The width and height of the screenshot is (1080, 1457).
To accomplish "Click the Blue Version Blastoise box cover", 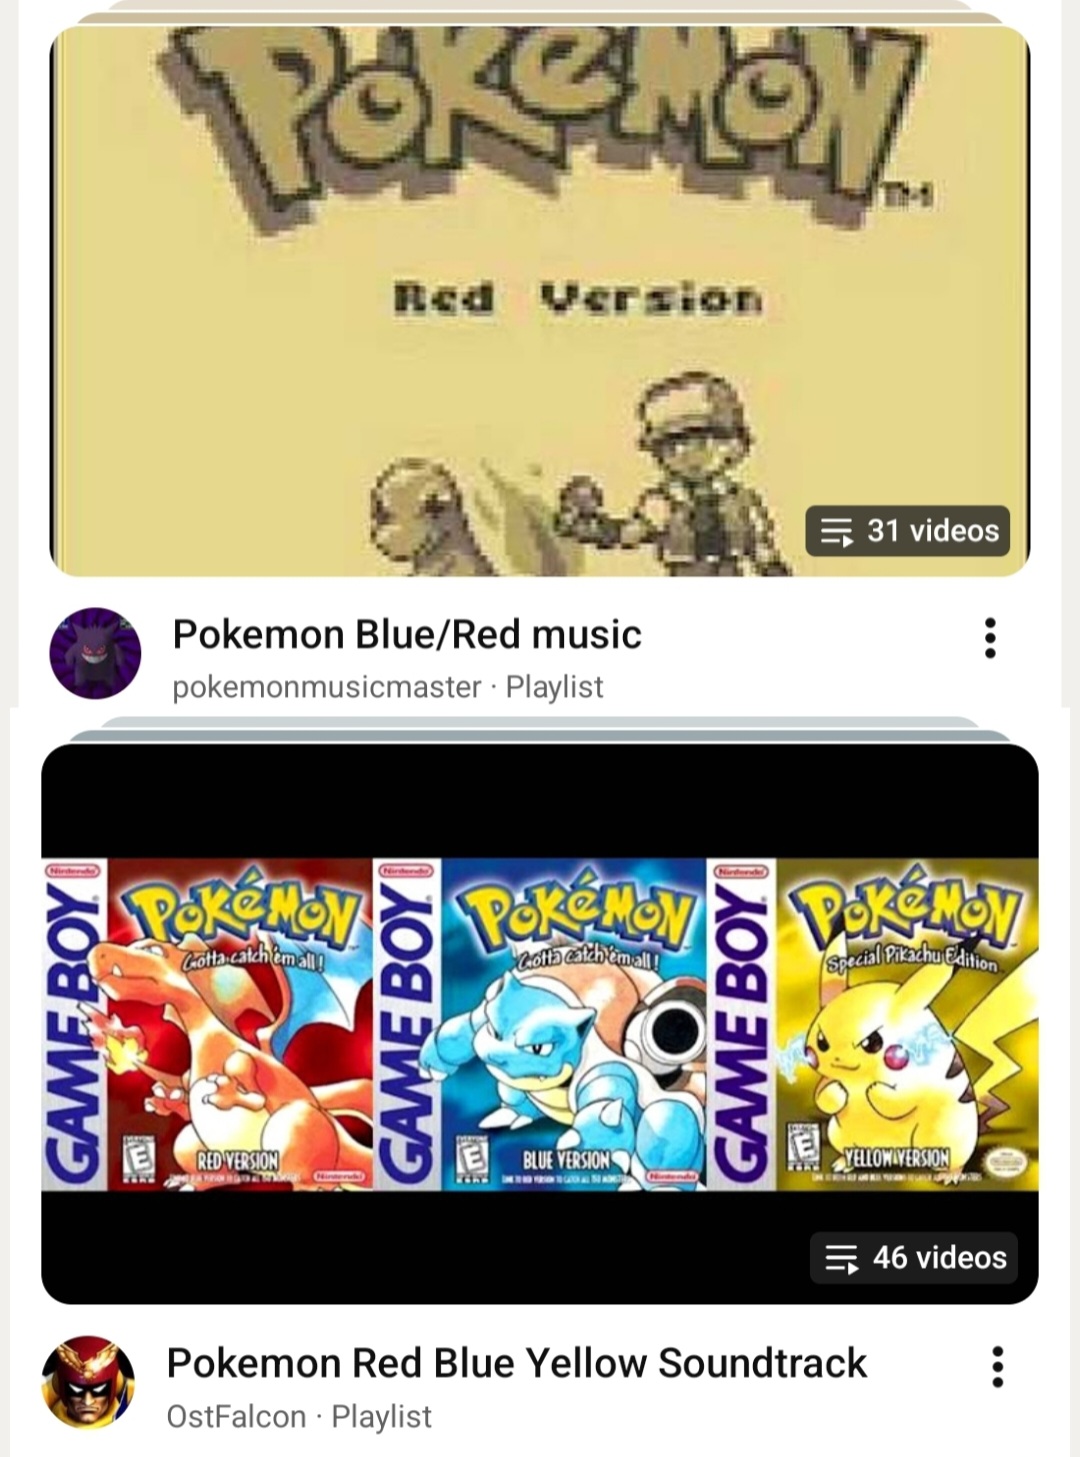I will 540,1024.
